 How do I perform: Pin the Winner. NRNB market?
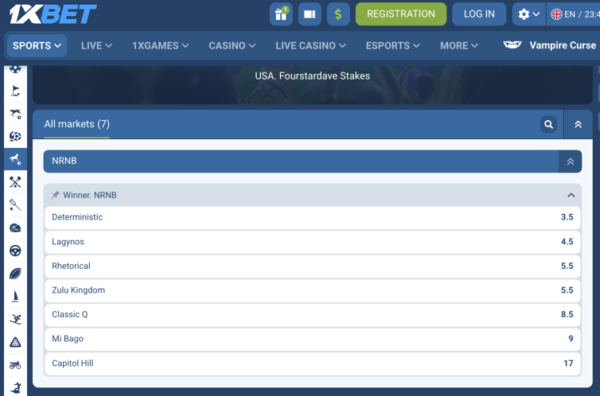55,195
